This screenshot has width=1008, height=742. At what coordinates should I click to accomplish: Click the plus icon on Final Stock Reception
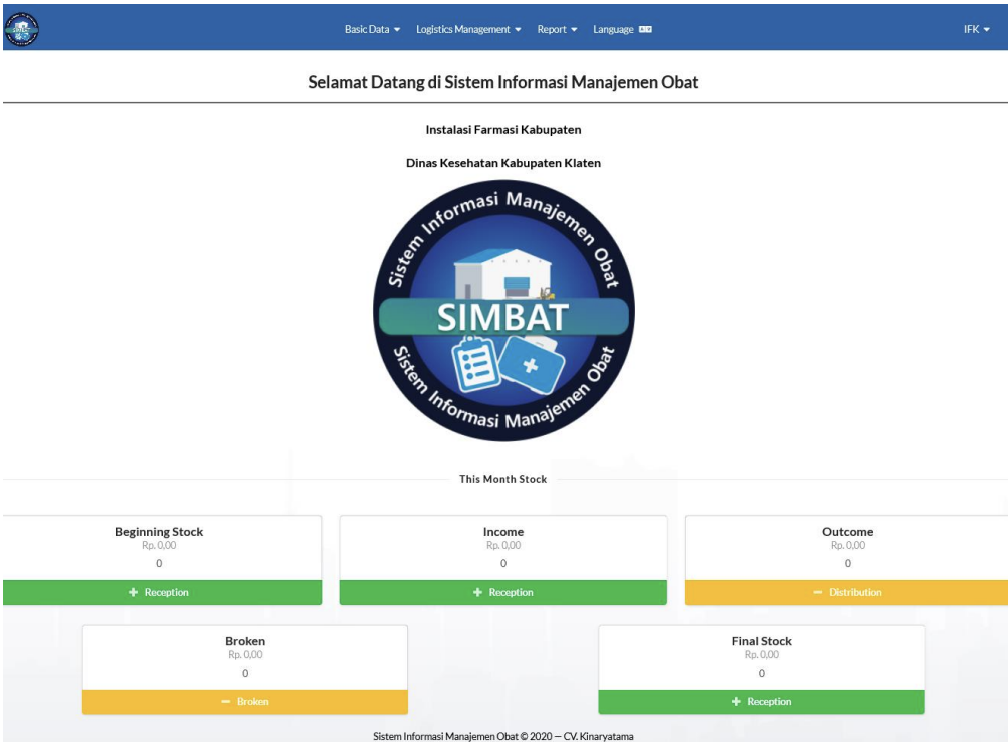pyautogui.click(x=736, y=702)
